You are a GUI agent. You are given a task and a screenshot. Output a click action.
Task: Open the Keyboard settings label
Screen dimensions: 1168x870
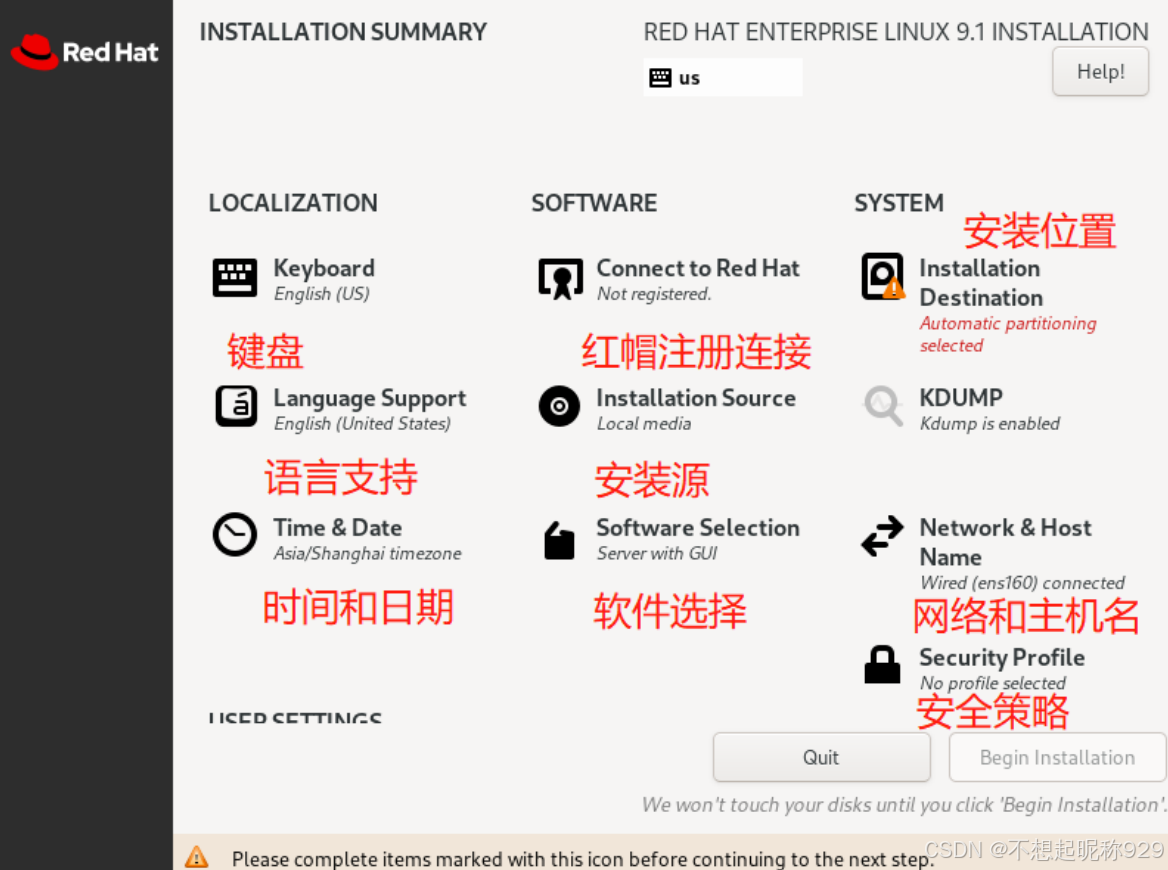(x=324, y=268)
